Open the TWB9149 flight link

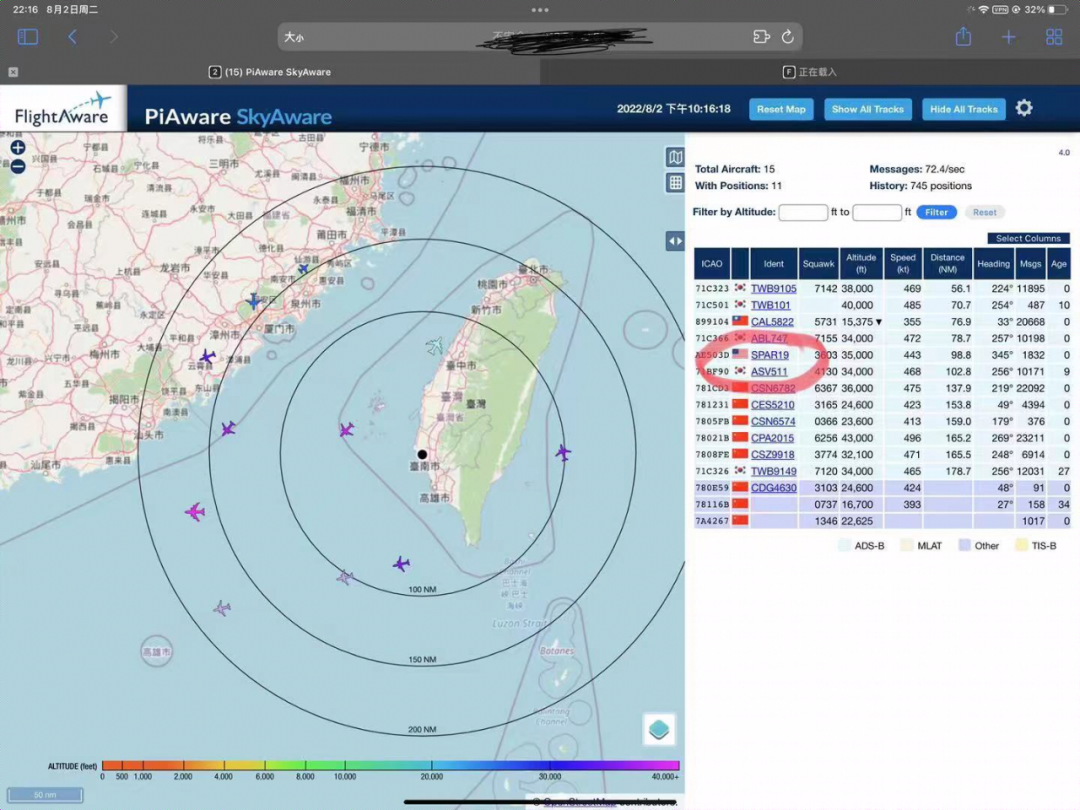pyautogui.click(x=773, y=471)
